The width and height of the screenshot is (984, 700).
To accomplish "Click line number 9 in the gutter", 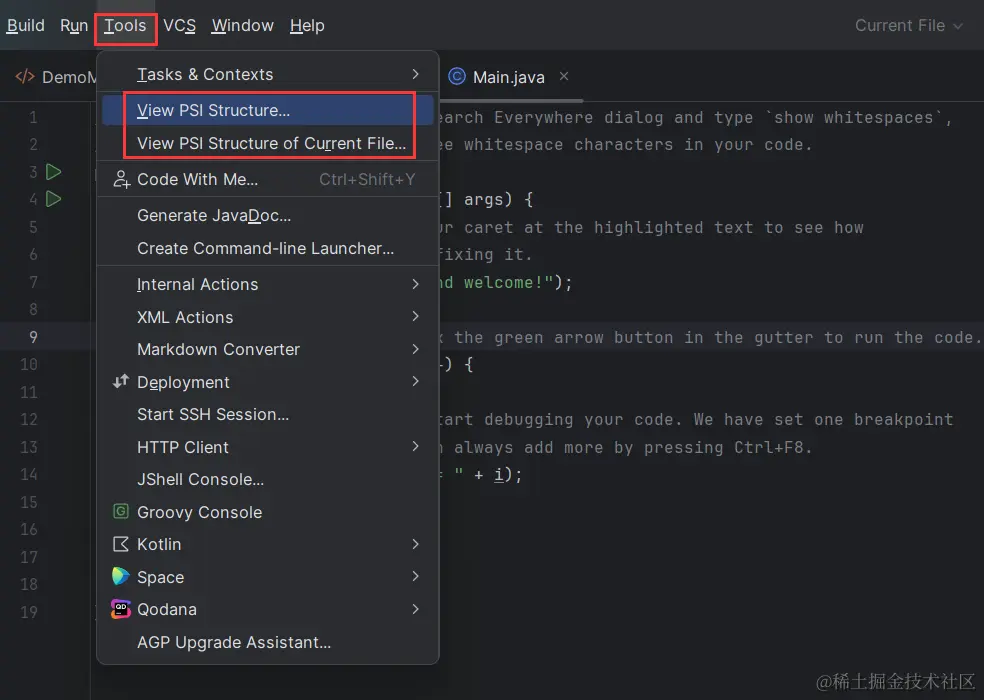I will click(33, 337).
